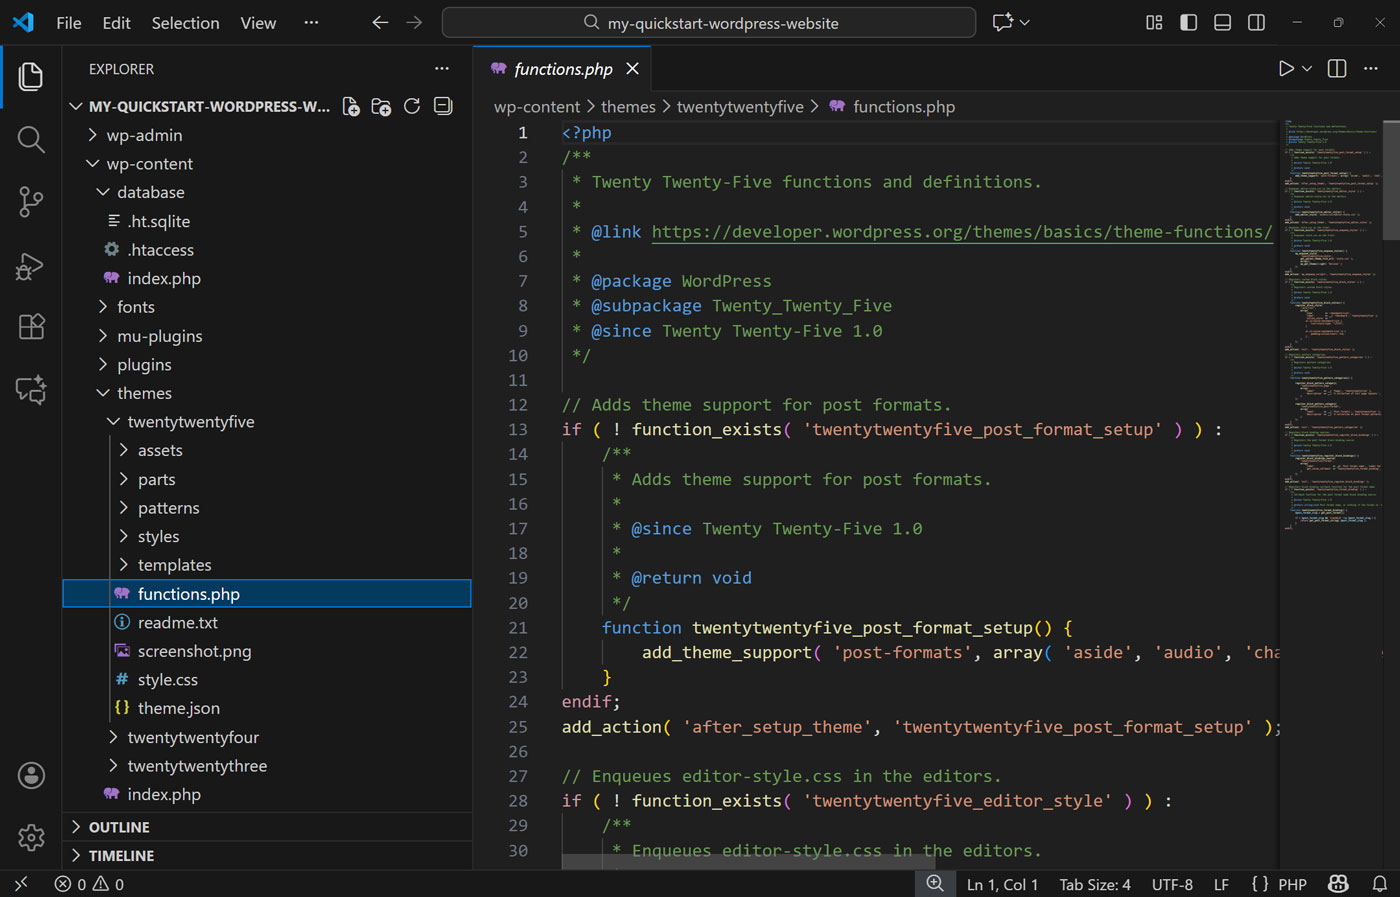Open the Run and Debug view
Image resolution: width=1400 pixels, height=897 pixels.
pos(30,265)
